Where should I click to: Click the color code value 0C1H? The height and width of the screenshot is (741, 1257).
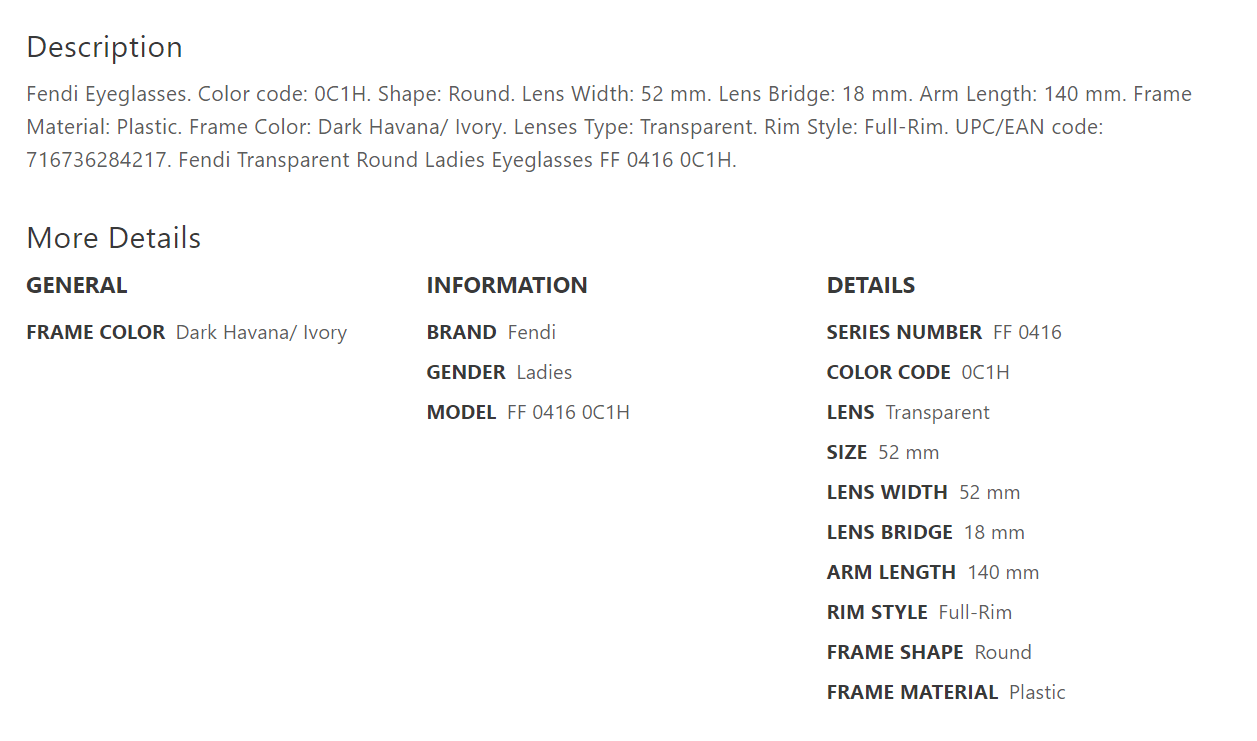(x=985, y=373)
